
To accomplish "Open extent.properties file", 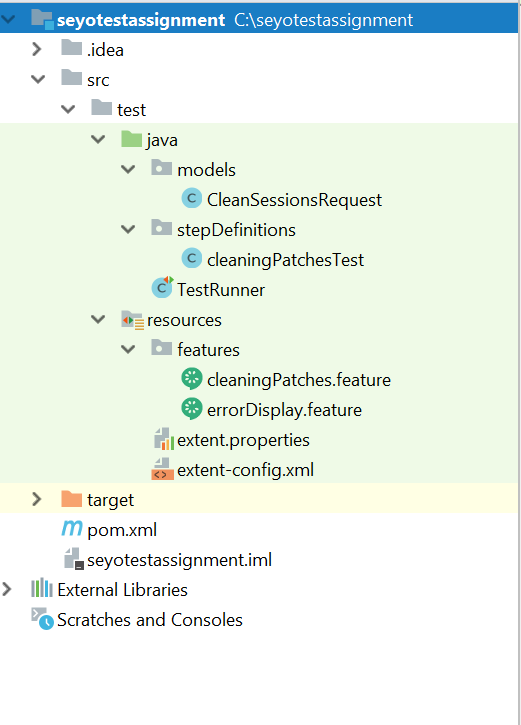I will tap(243, 440).
